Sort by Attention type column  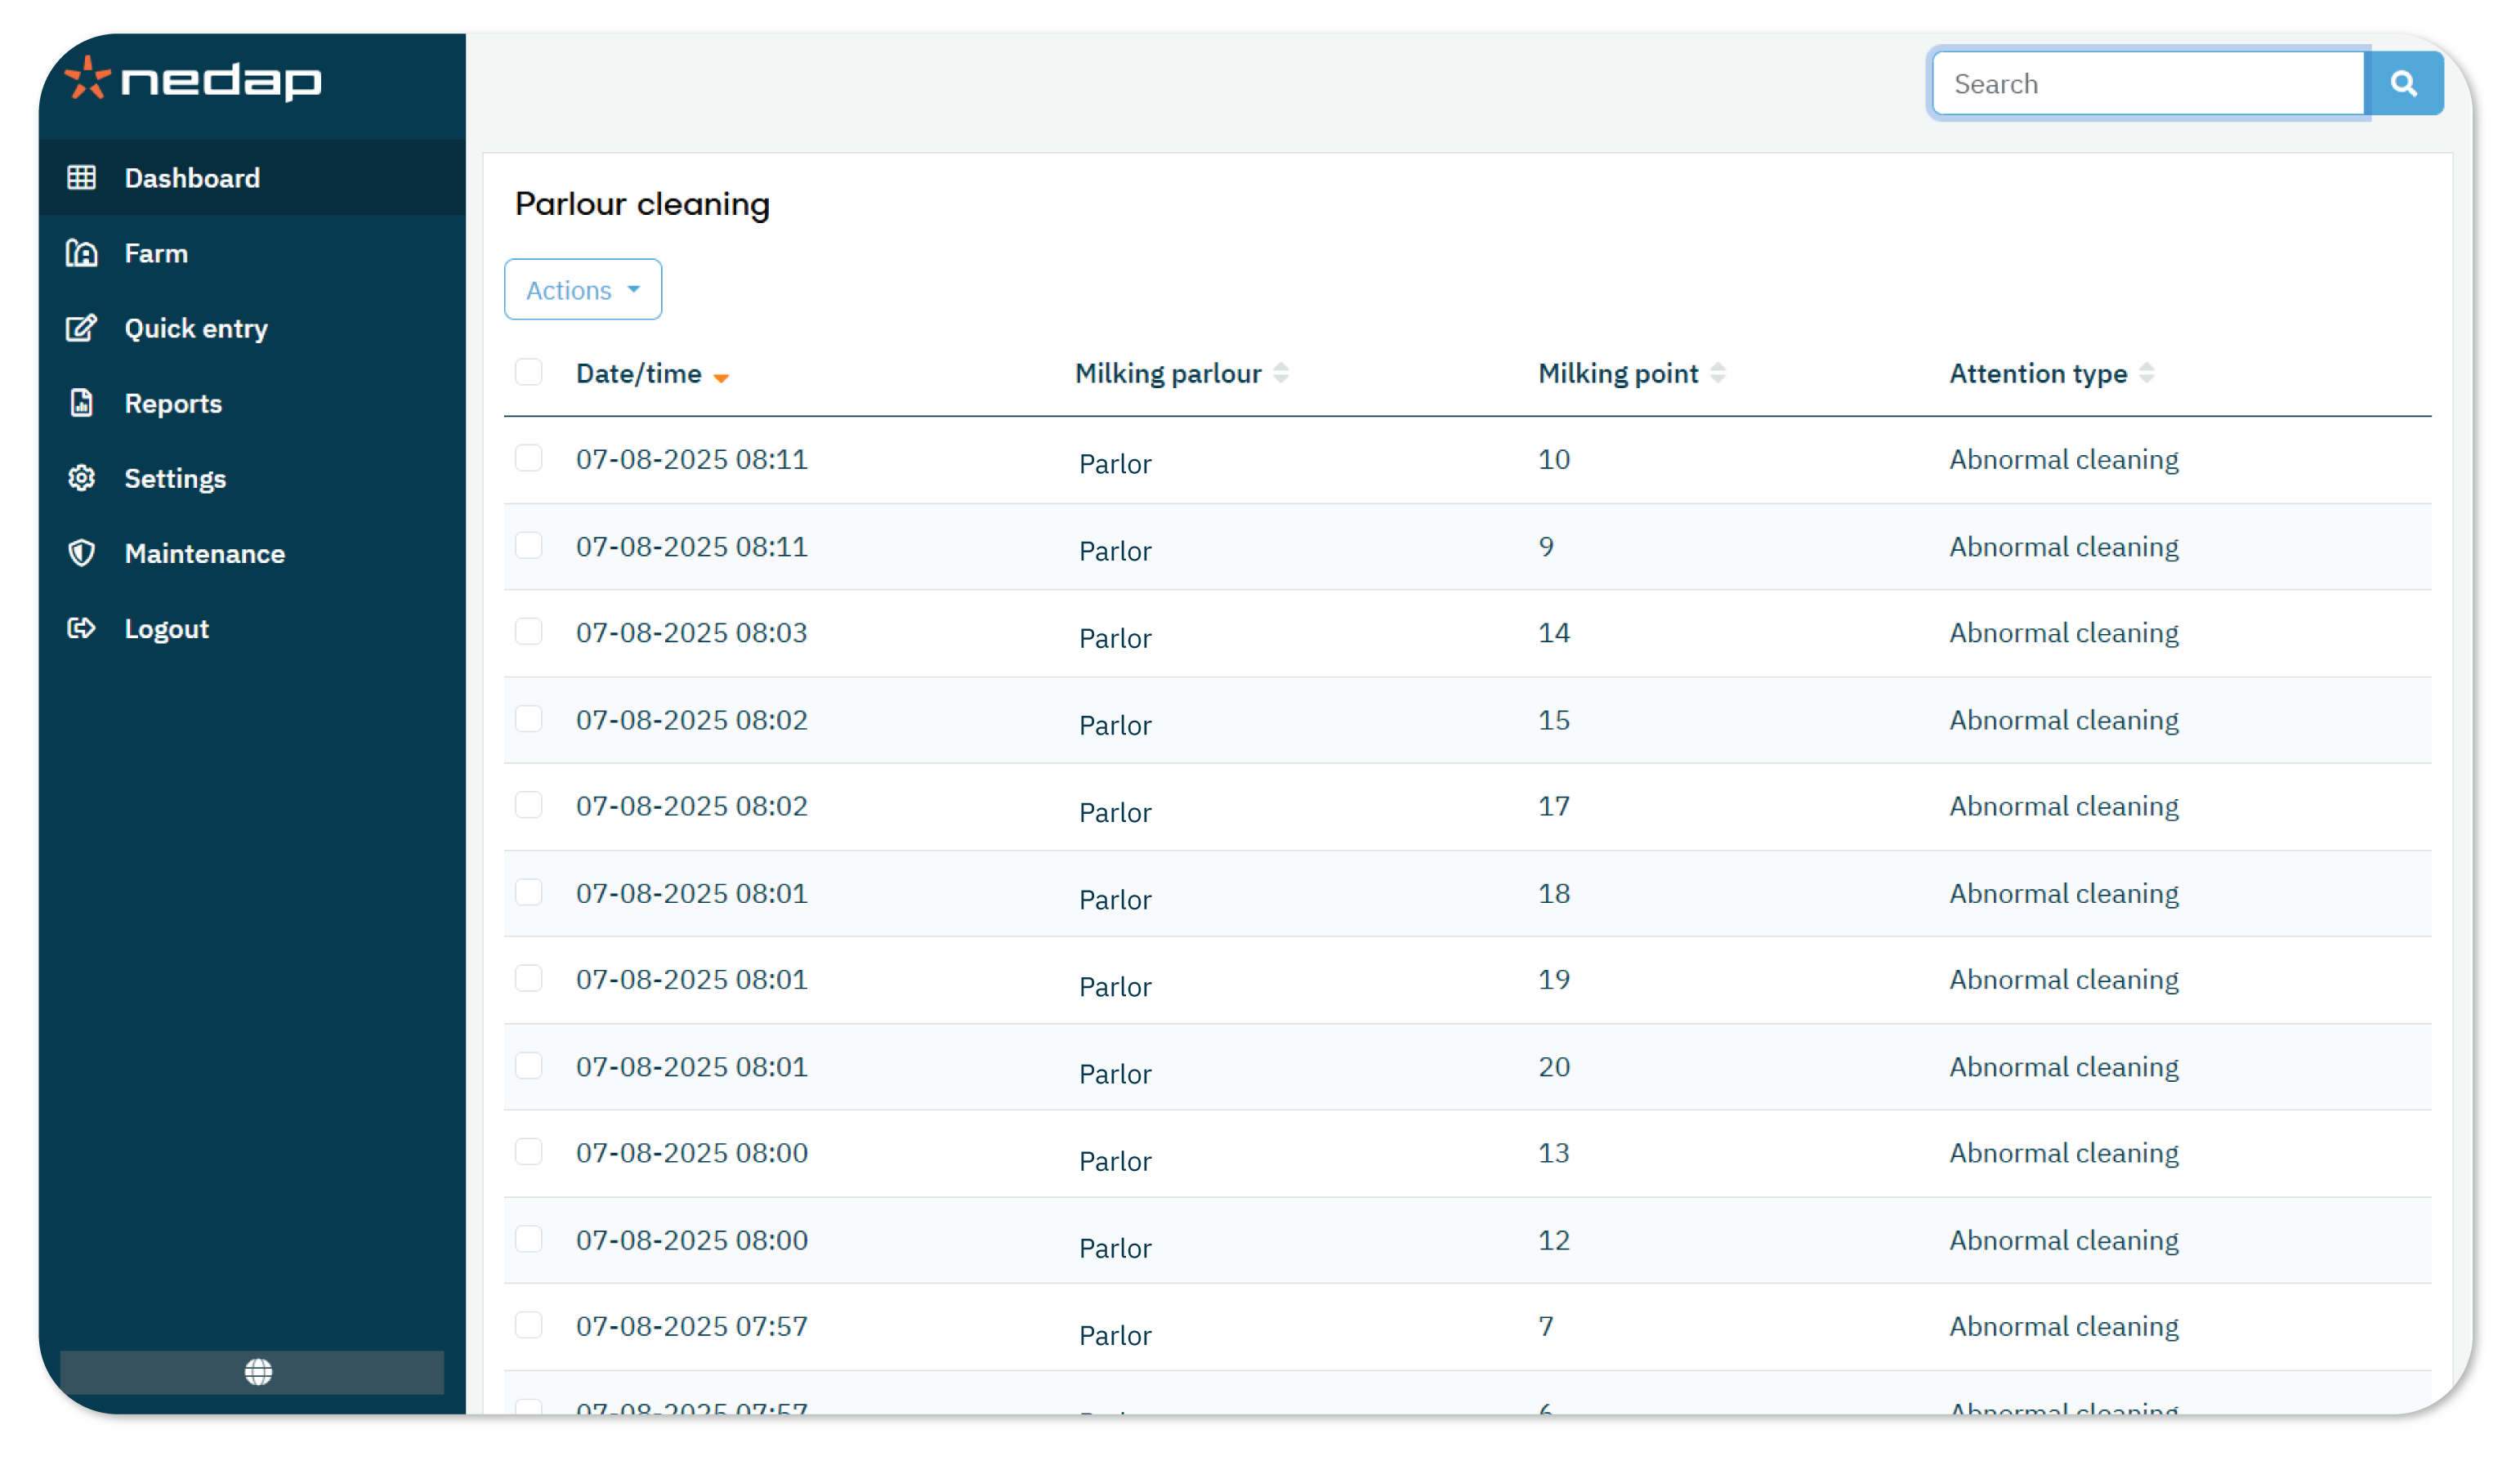pyautogui.click(x=2051, y=374)
